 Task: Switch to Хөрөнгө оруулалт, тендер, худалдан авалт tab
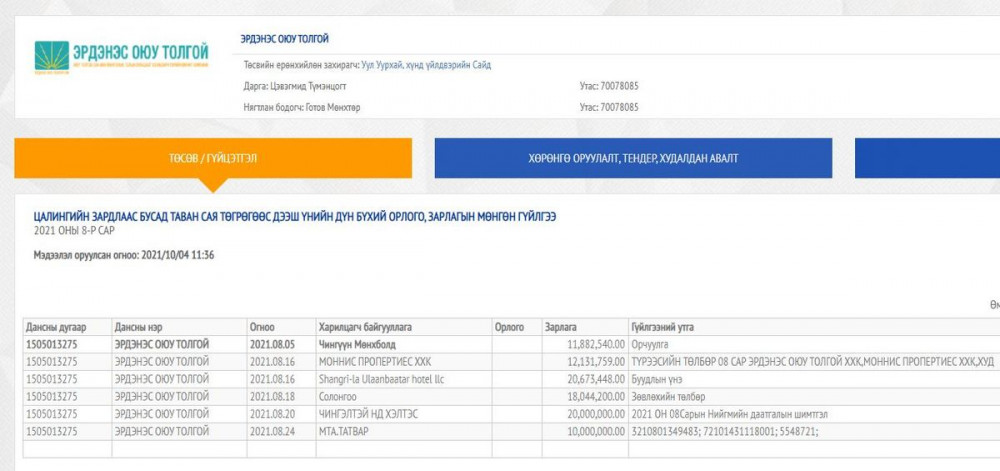(633, 158)
